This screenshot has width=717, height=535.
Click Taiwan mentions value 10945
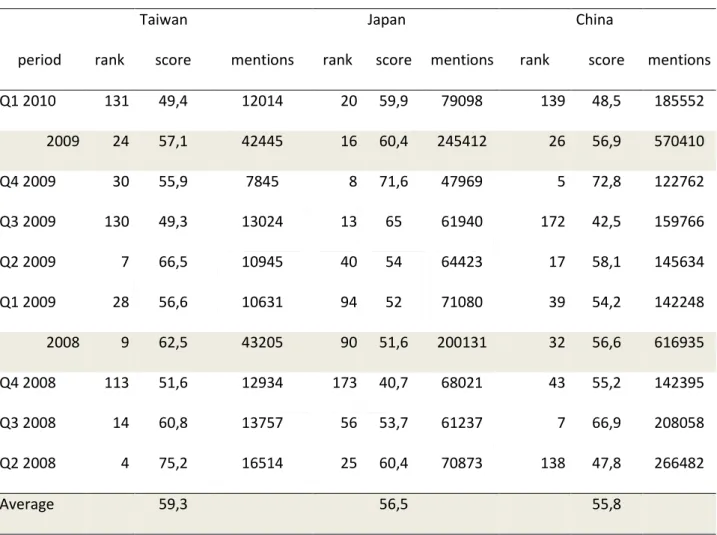coord(262,262)
